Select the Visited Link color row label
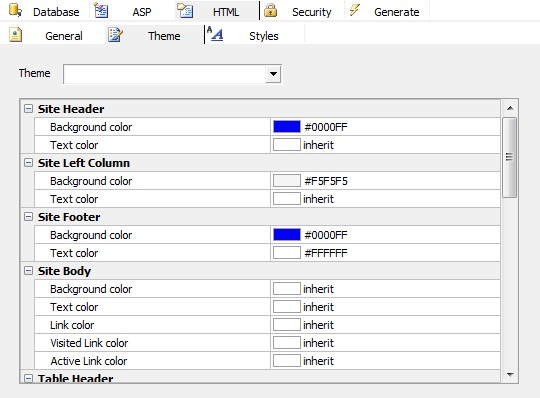 tap(89, 343)
